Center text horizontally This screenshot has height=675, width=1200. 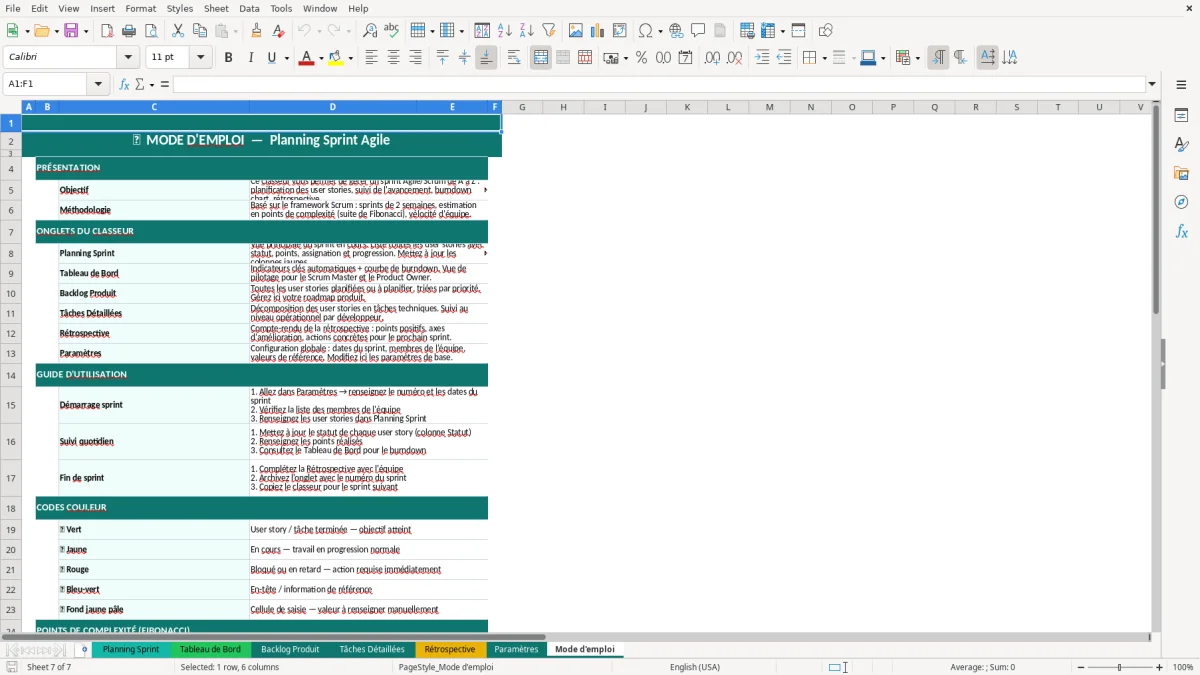pyautogui.click(x=393, y=58)
